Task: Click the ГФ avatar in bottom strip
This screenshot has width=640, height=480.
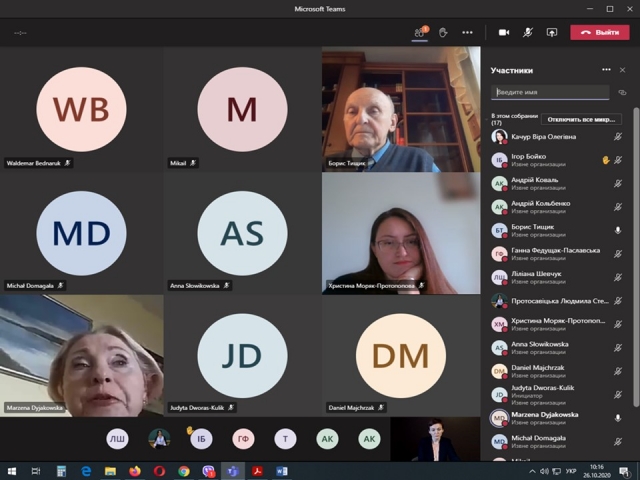Action: pos(243,438)
